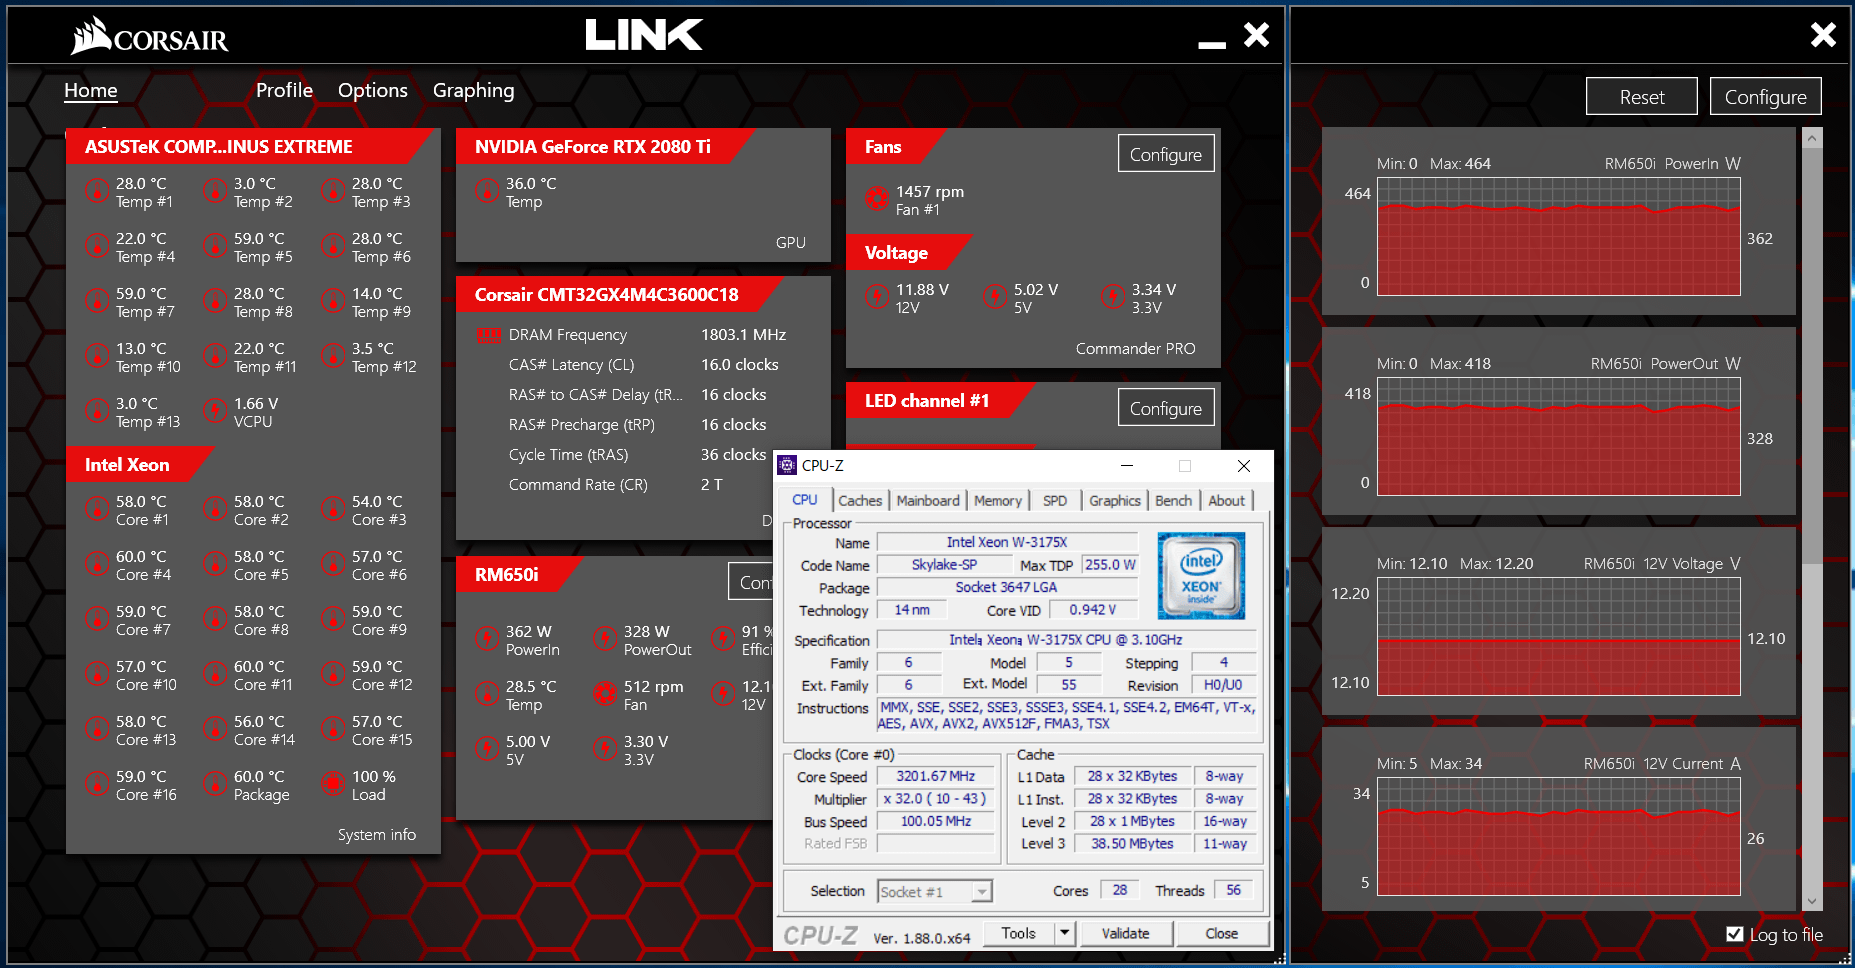The height and width of the screenshot is (968, 1855).
Task: Click Reset in the graph panel
Action: coord(1642,97)
